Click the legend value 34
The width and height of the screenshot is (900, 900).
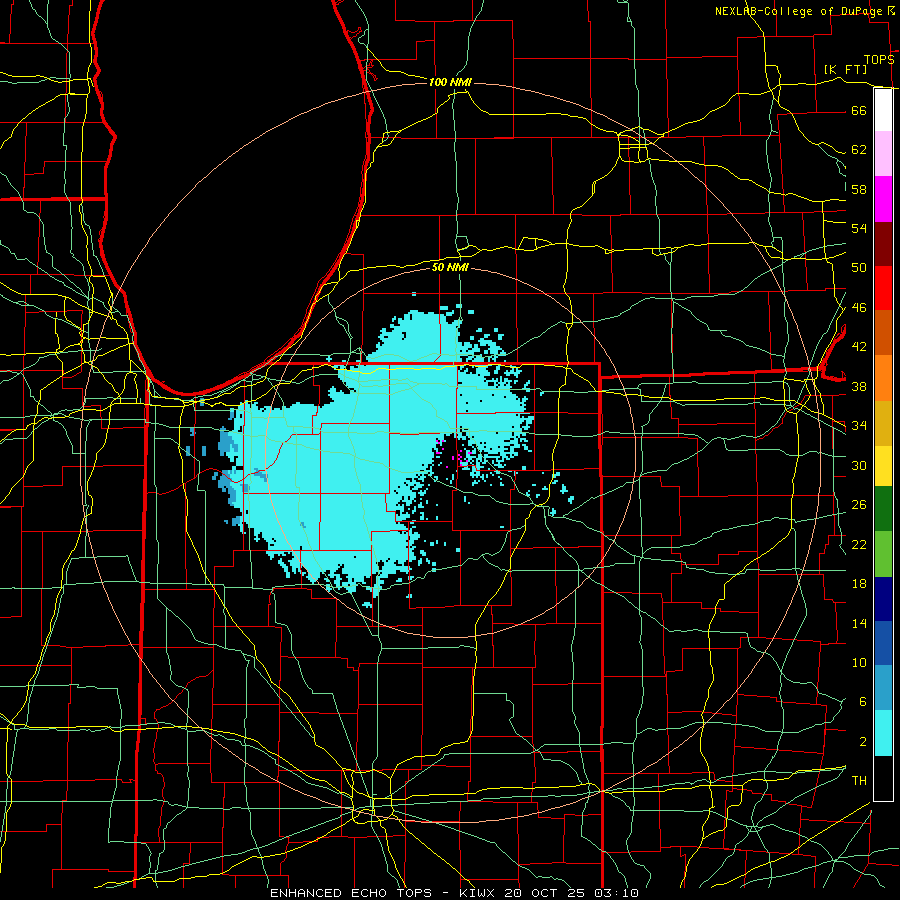[x=859, y=426]
